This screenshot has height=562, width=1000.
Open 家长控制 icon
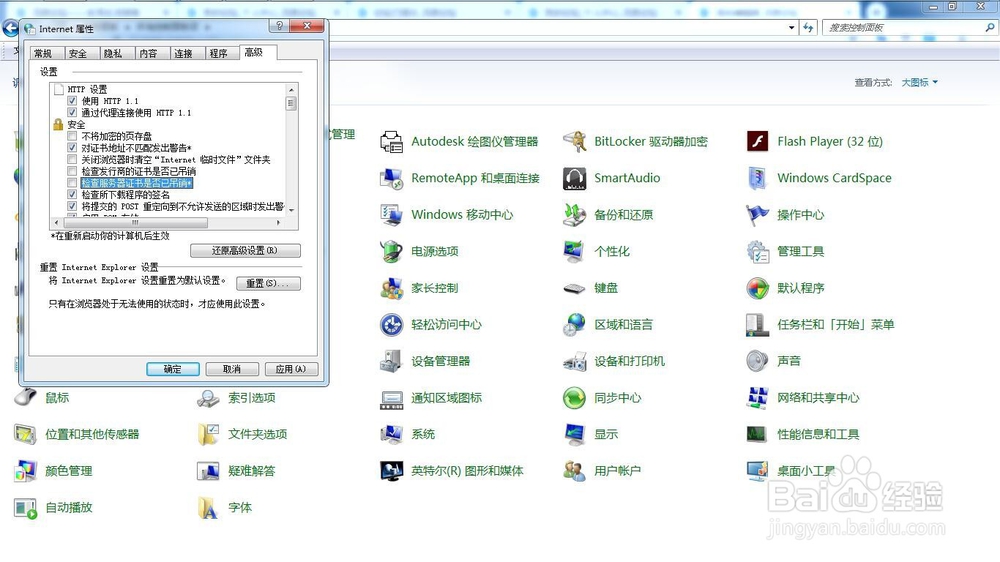pos(391,288)
